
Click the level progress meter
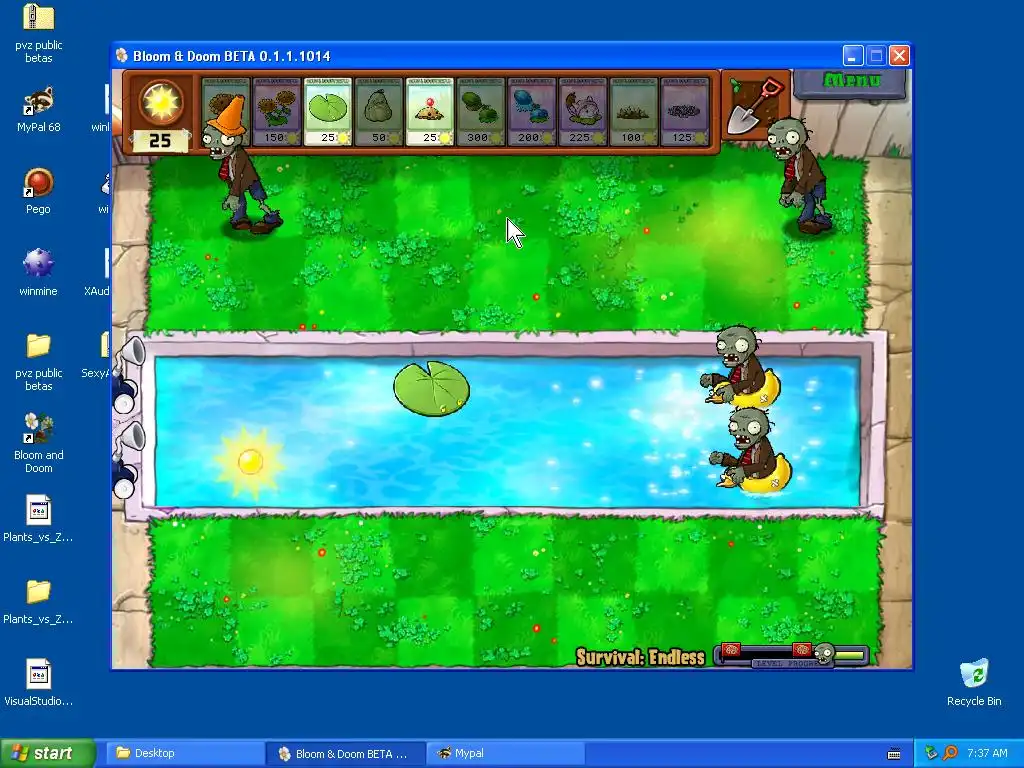(x=792, y=654)
